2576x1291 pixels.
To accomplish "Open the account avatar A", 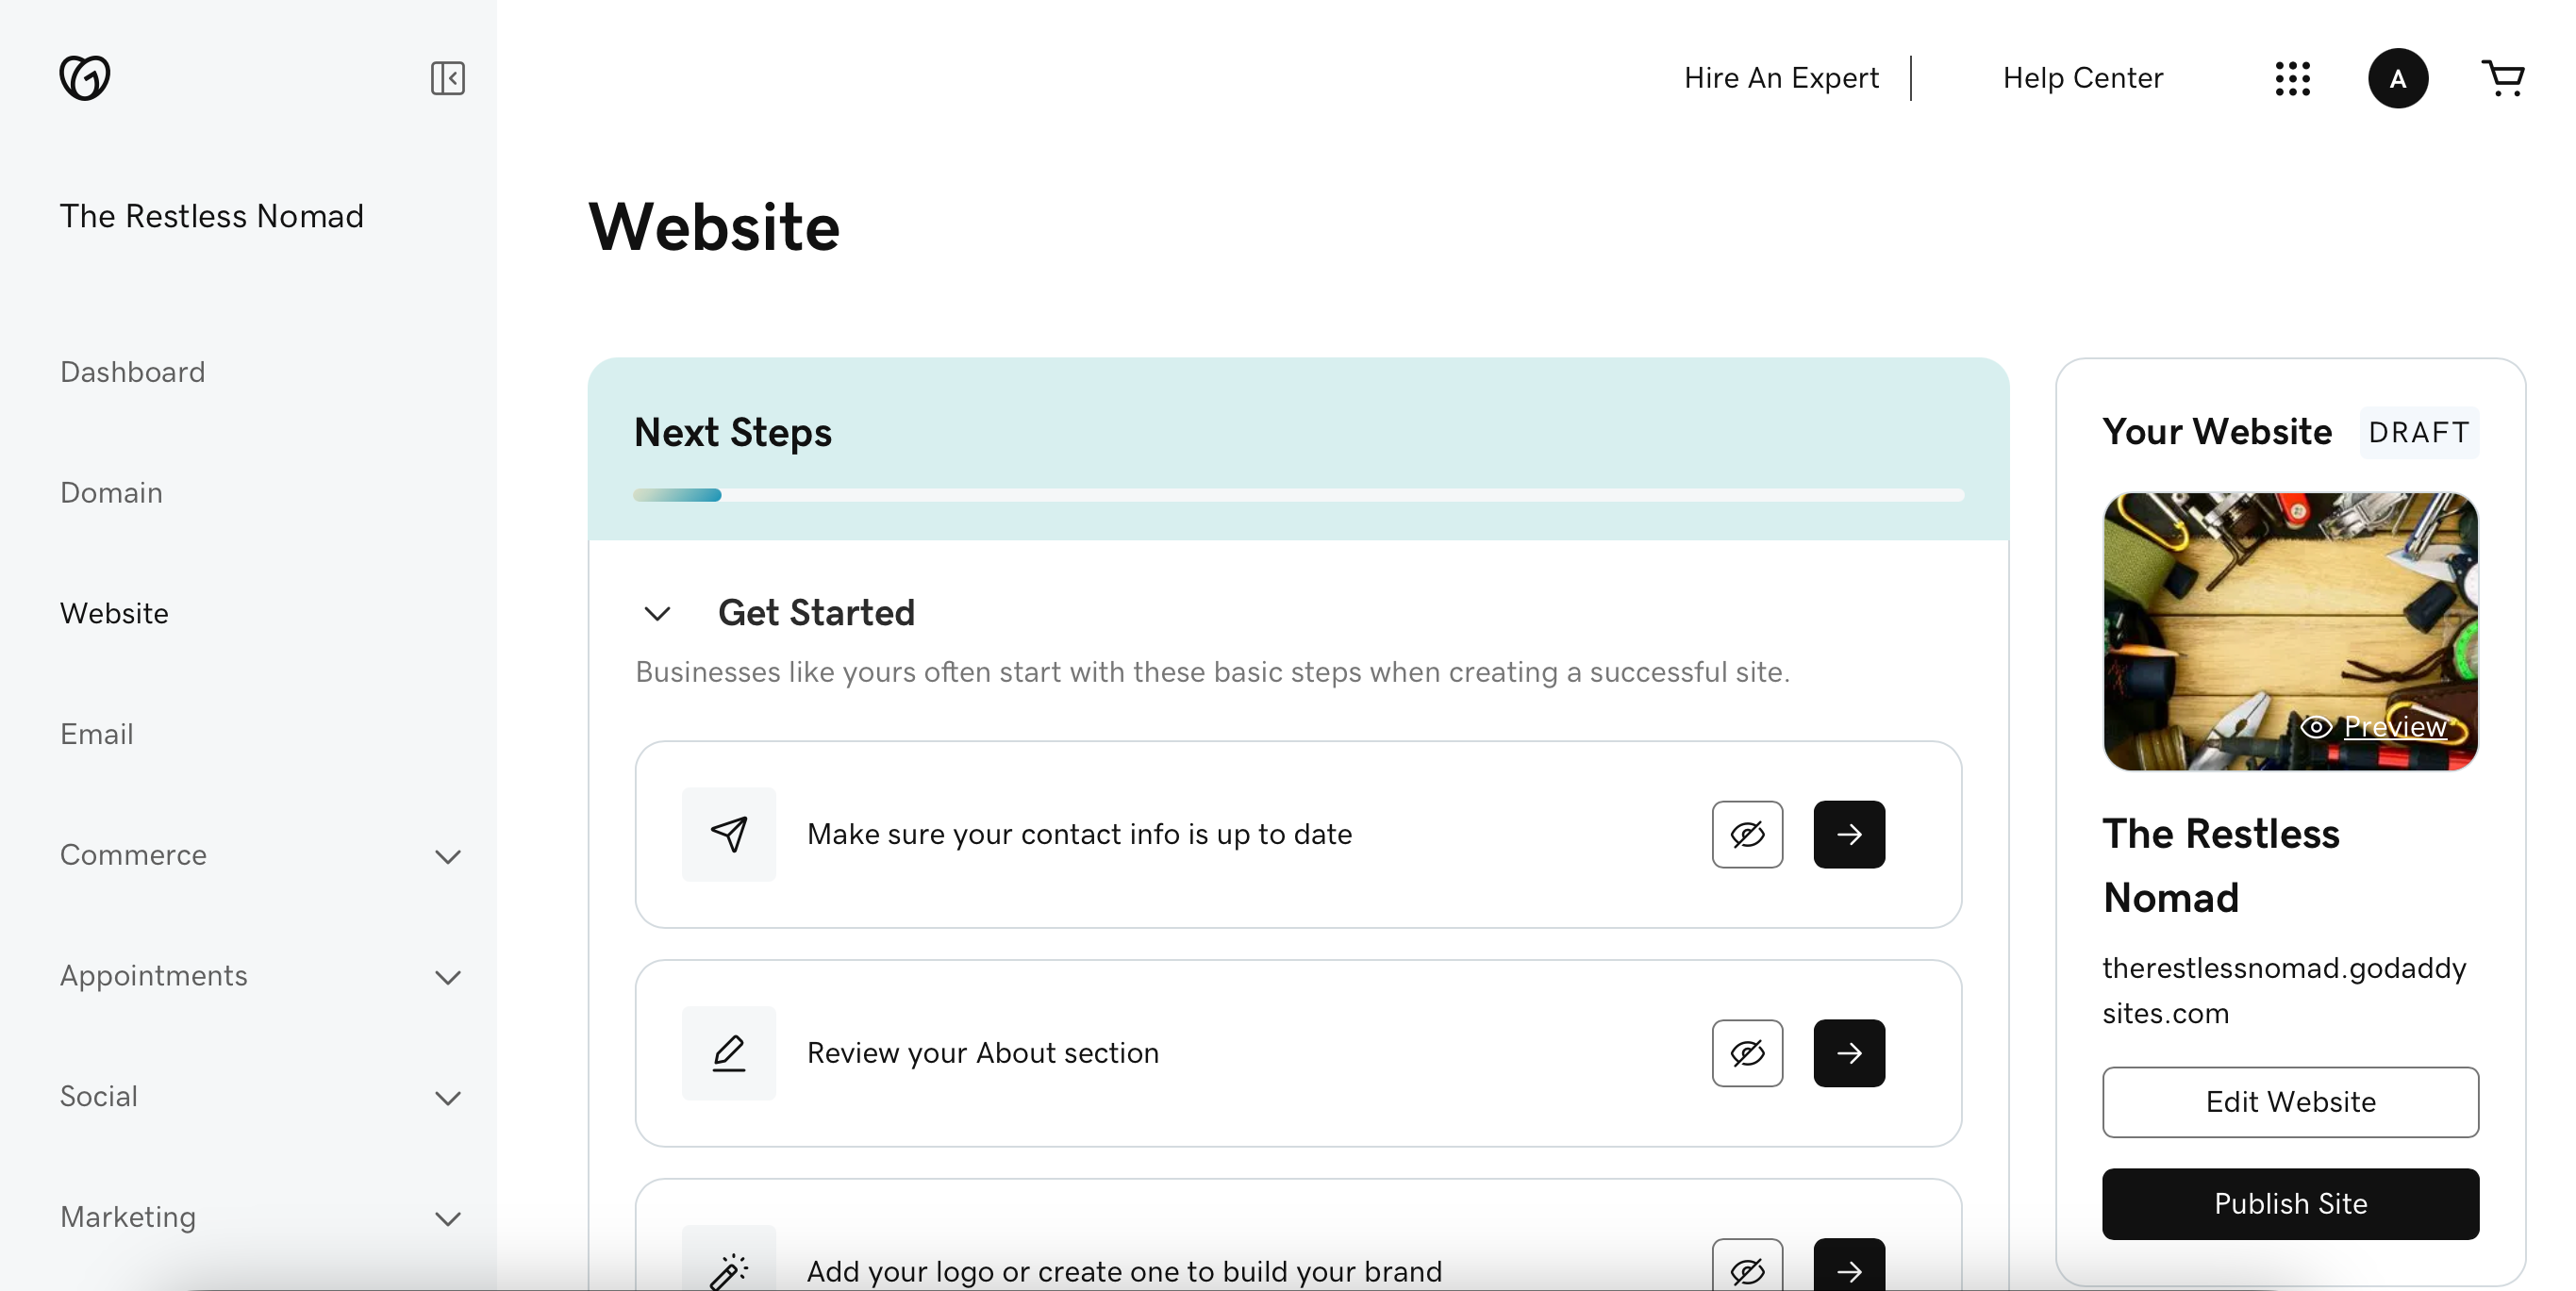I will [2397, 78].
